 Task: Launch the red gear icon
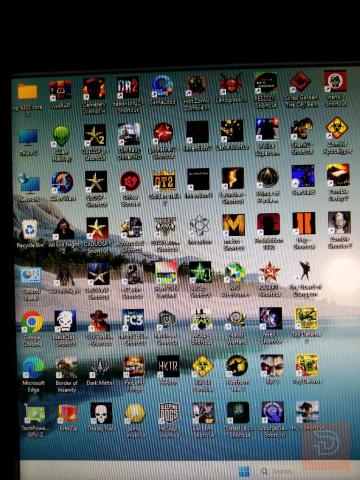coord(130,181)
